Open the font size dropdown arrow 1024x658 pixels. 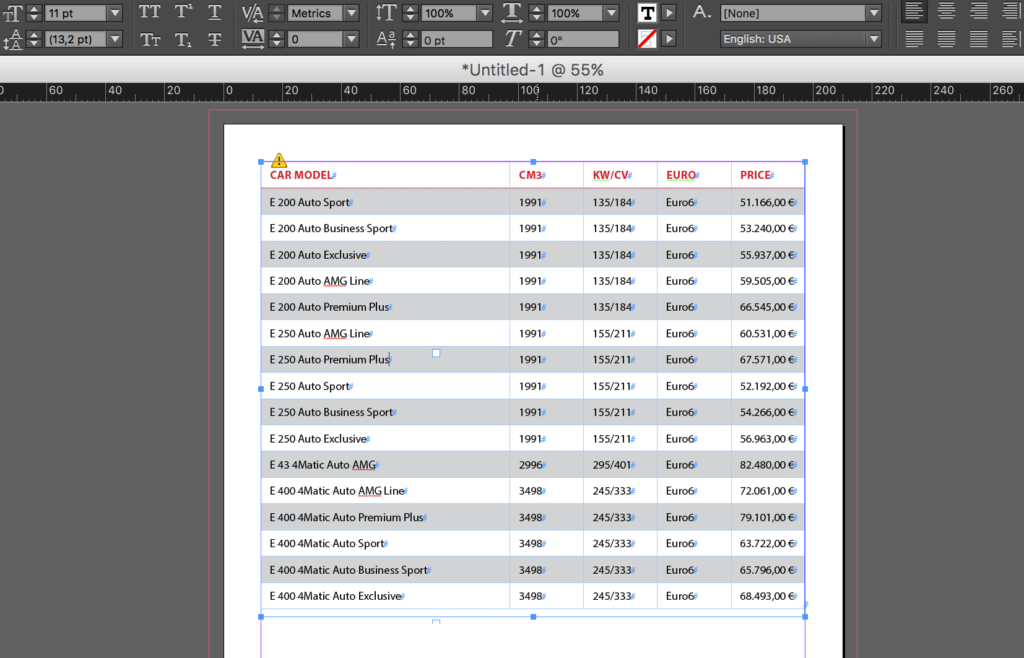point(115,13)
